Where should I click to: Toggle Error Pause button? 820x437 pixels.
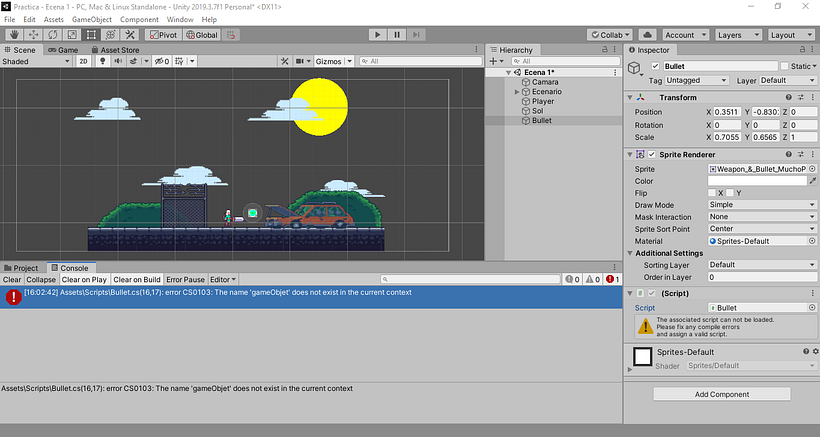click(x=185, y=279)
